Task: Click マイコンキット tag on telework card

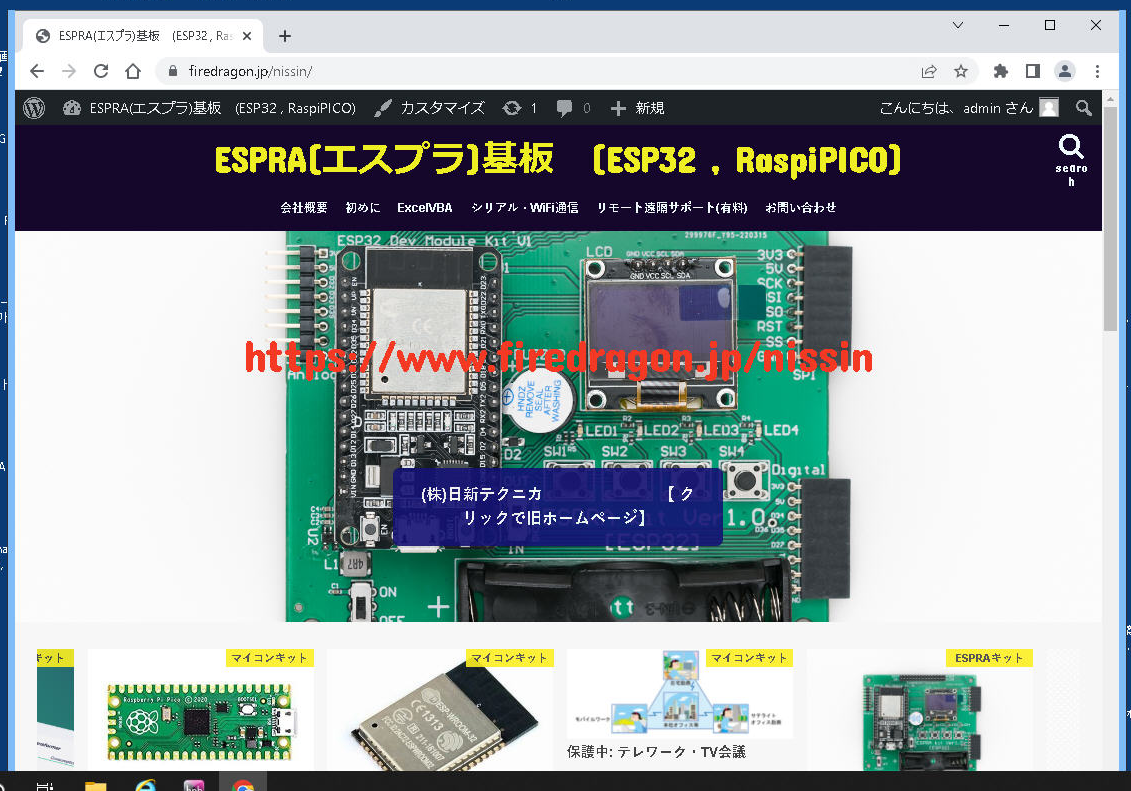Action: [749, 658]
